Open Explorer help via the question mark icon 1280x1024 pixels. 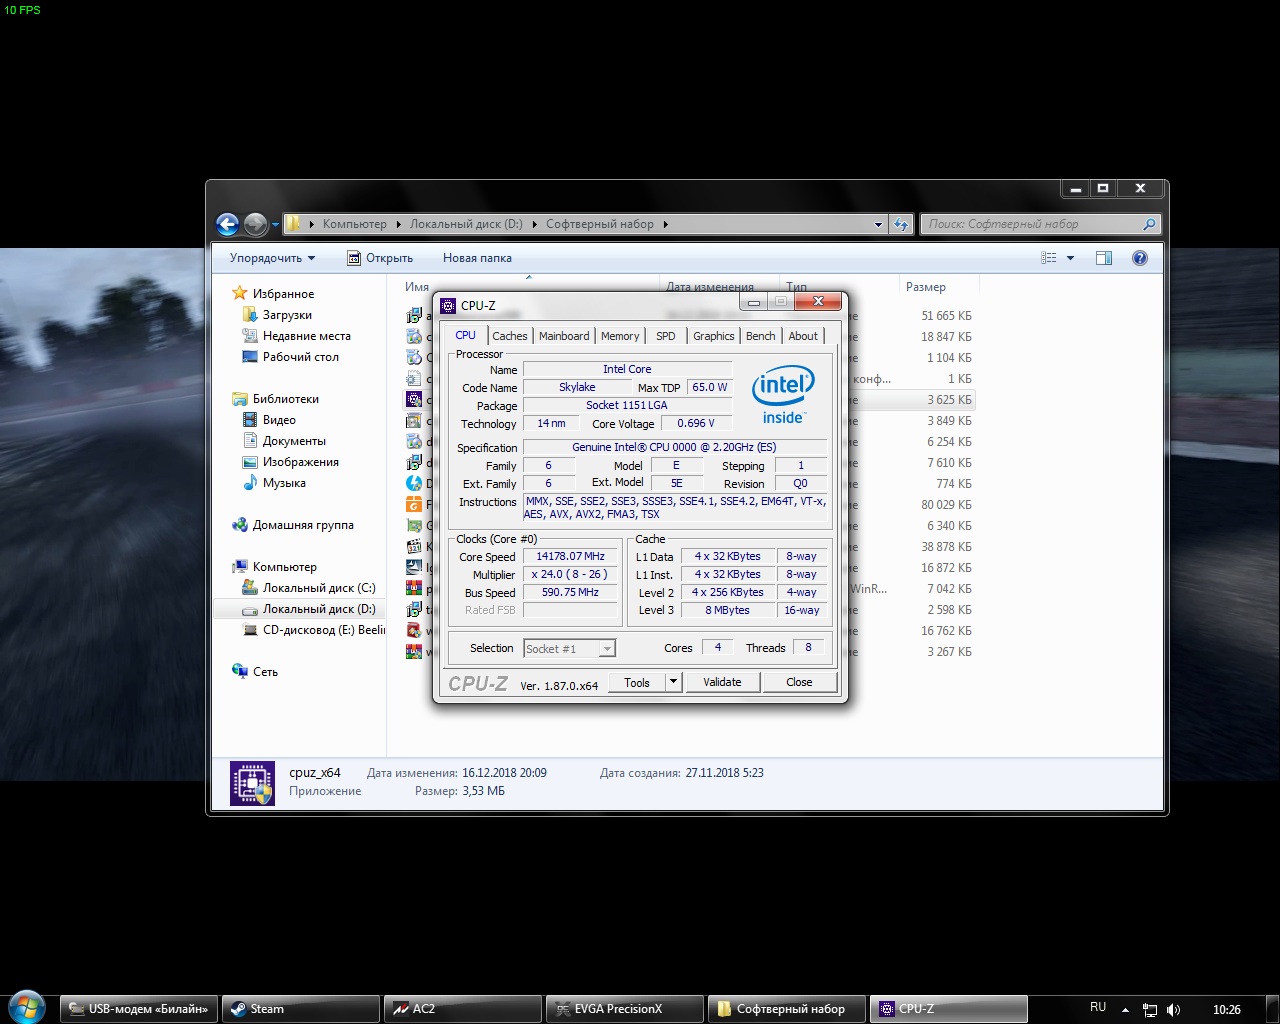(x=1139, y=258)
